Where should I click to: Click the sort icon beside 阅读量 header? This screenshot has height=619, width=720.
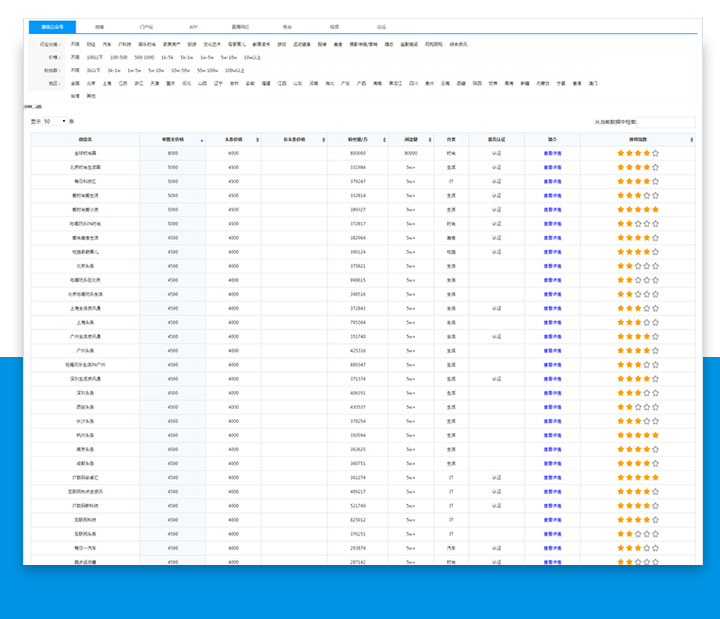click(x=429, y=140)
